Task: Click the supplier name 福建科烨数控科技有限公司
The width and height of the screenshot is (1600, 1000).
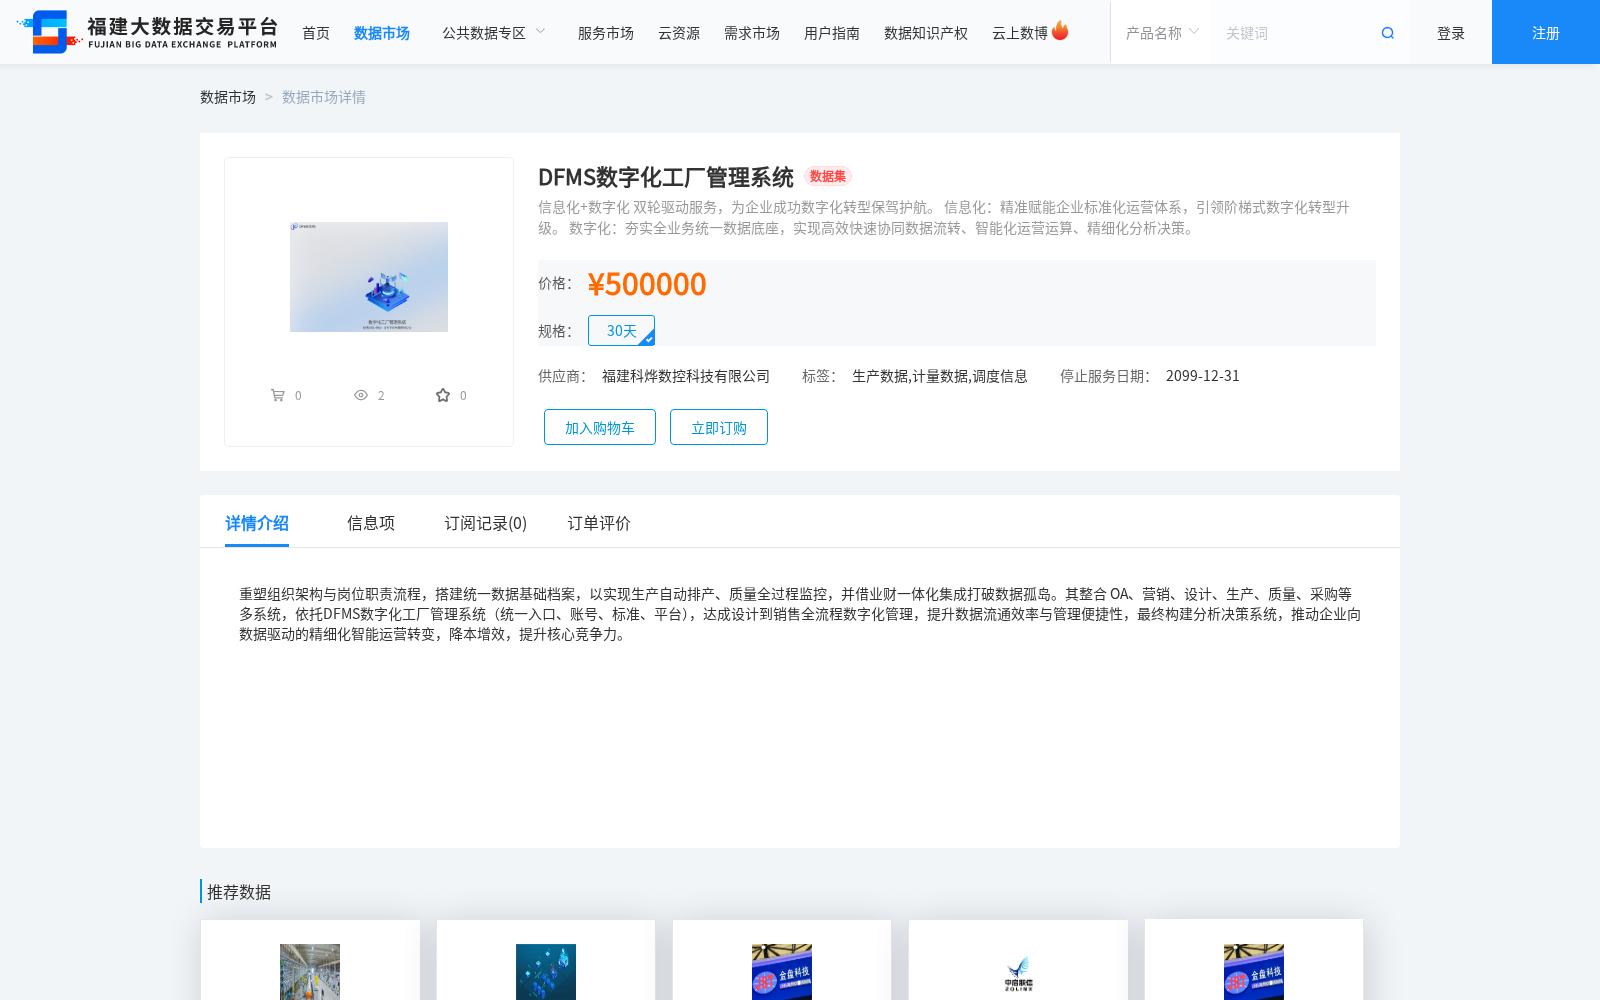Action: 686,376
